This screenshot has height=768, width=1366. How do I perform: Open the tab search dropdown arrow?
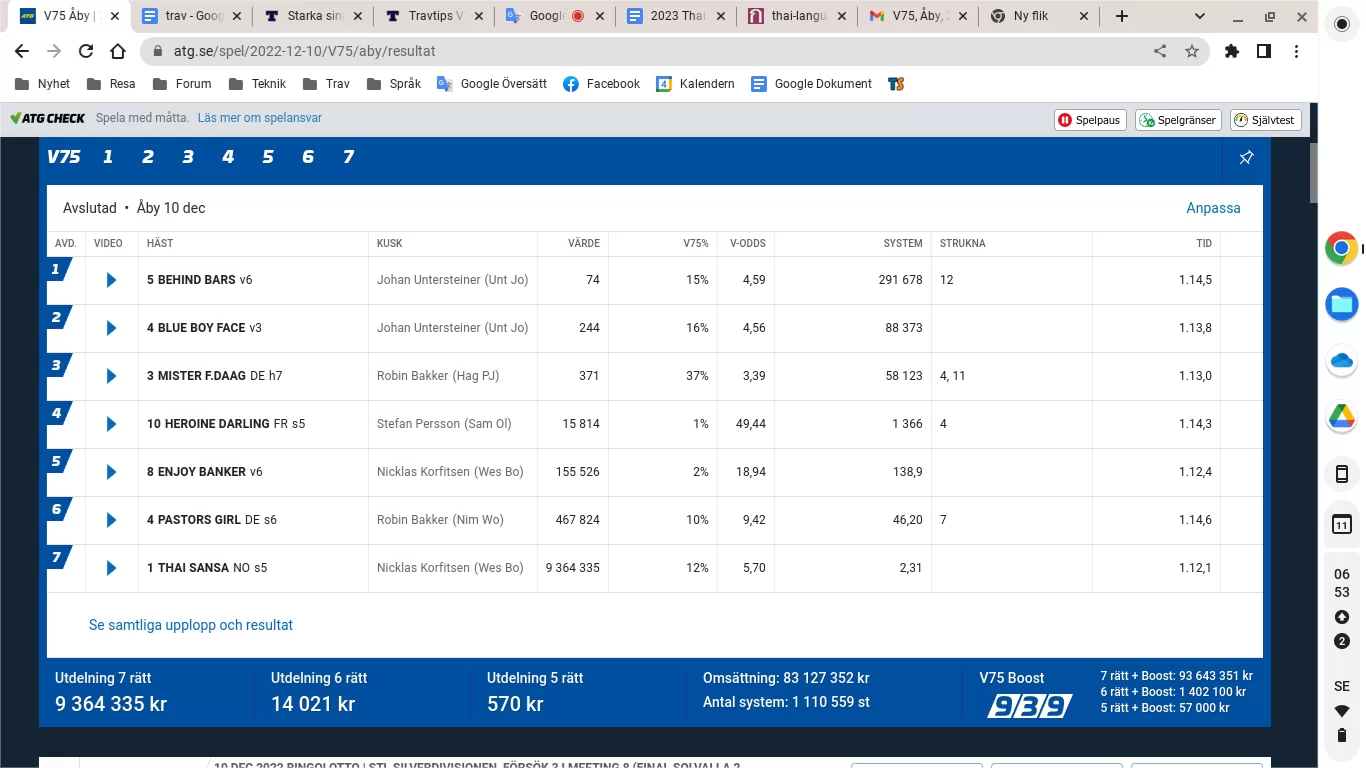(1200, 16)
